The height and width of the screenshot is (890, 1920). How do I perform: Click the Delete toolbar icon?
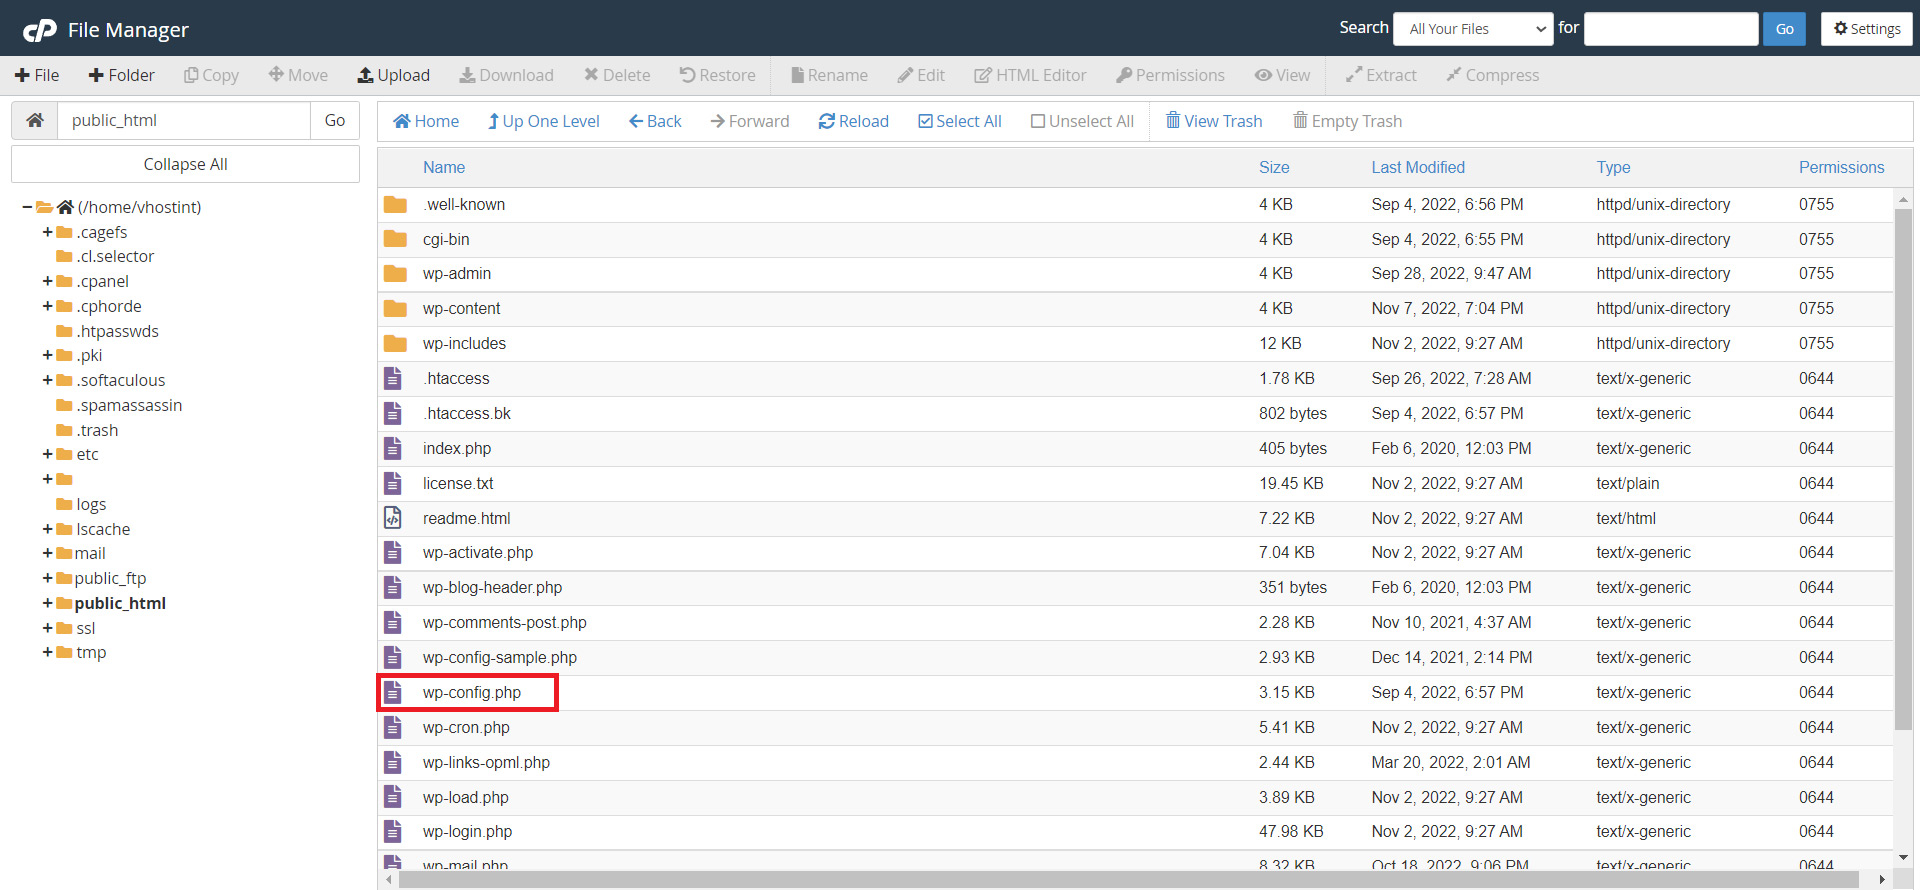[x=591, y=75]
